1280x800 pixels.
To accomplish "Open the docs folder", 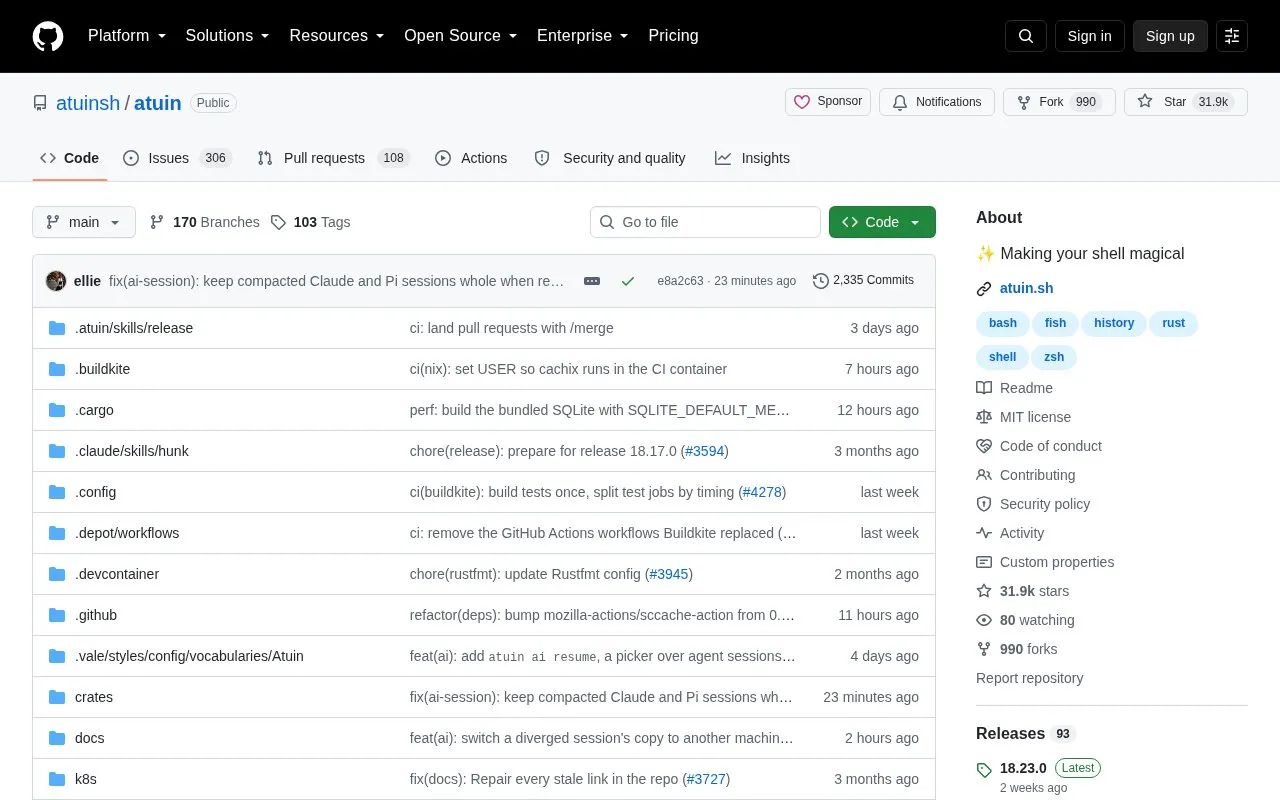I will pos(90,738).
